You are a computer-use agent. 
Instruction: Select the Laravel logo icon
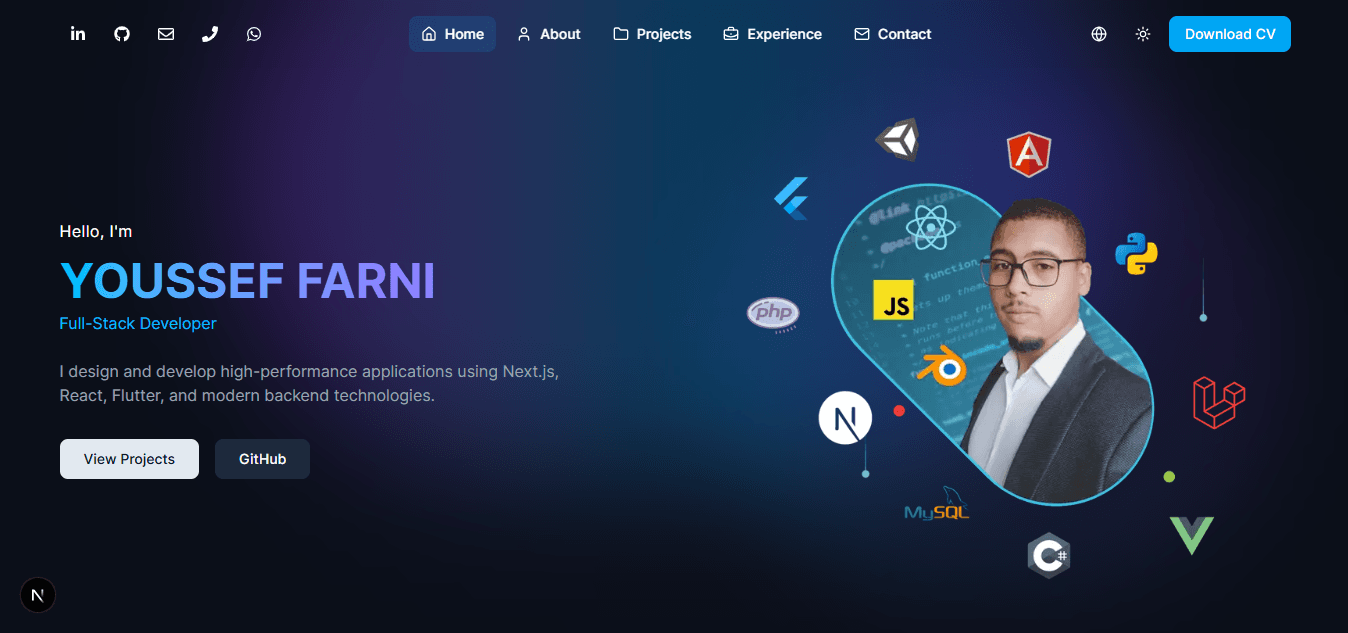click(x=1216, y=402)
